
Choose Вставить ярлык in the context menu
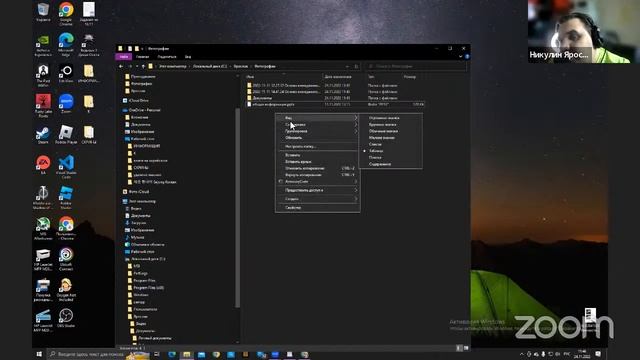318,162
